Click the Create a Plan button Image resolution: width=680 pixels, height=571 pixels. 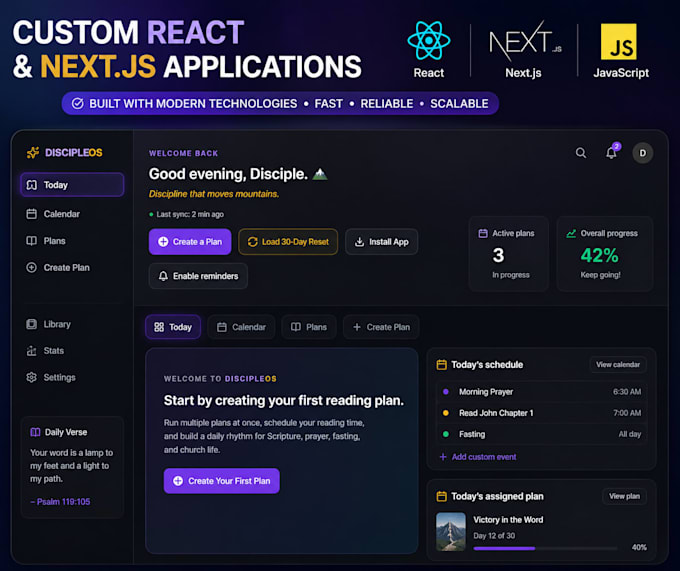tap(190, 241)
